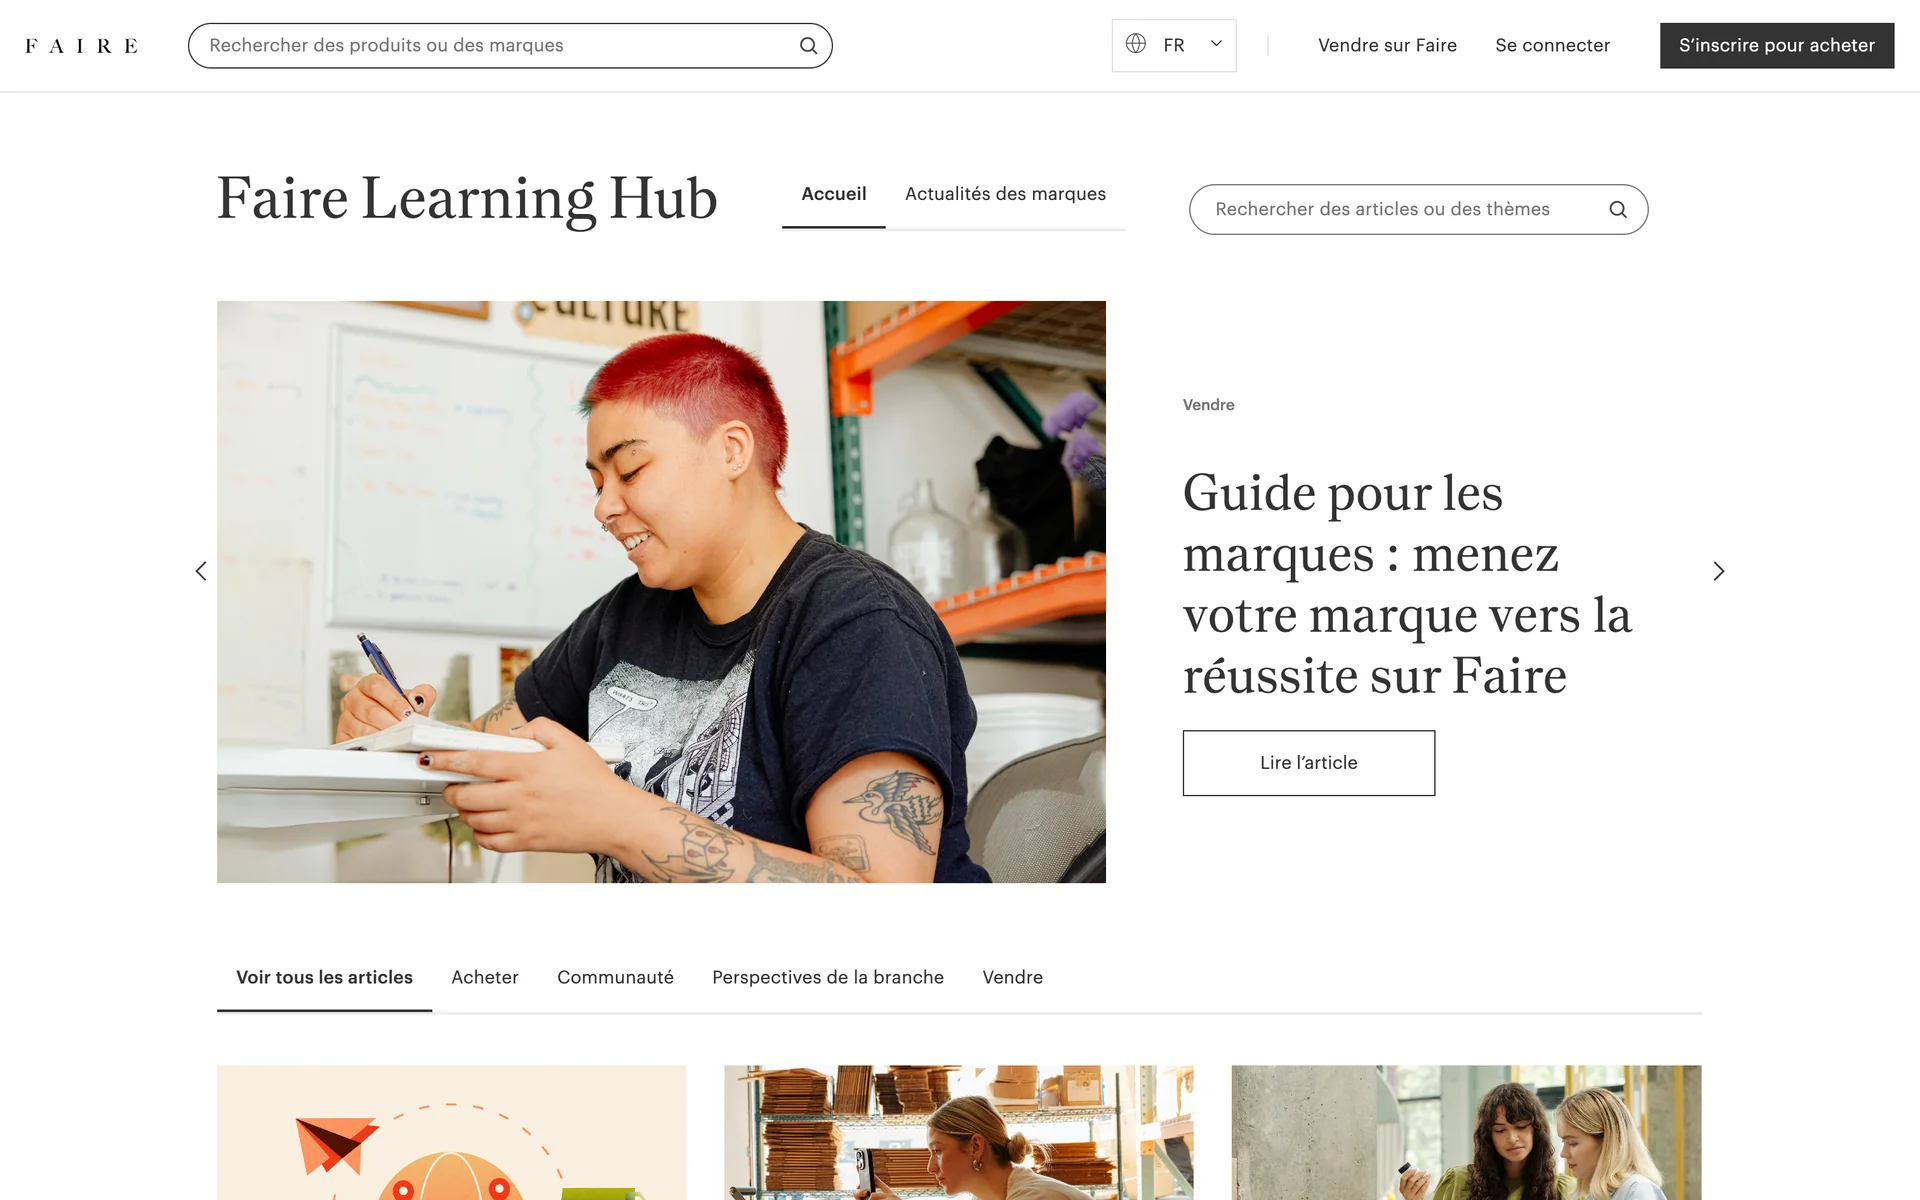Focus the product and brand search field
The height and width of the screenshot is (1200, 1920).
pos(510,46)
